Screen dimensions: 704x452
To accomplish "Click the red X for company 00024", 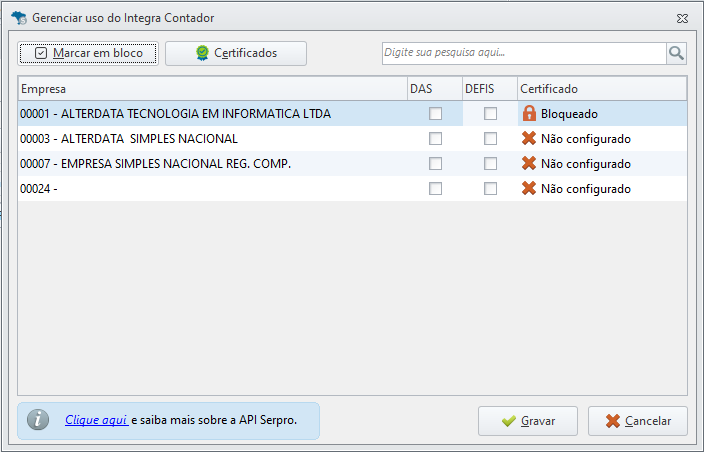I will 529,189.
